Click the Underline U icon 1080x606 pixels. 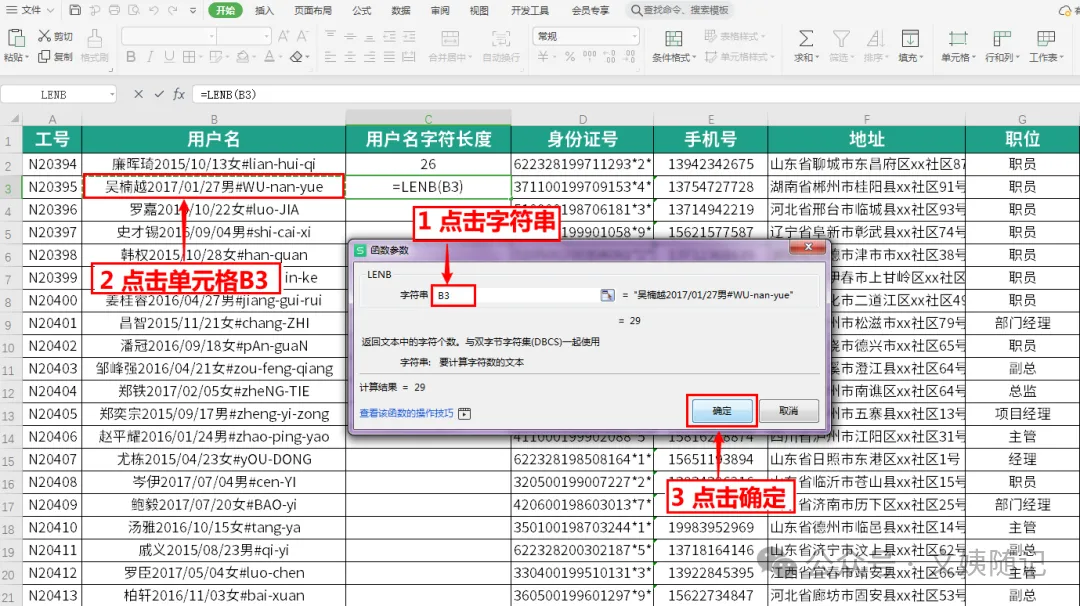click(169, 57)
